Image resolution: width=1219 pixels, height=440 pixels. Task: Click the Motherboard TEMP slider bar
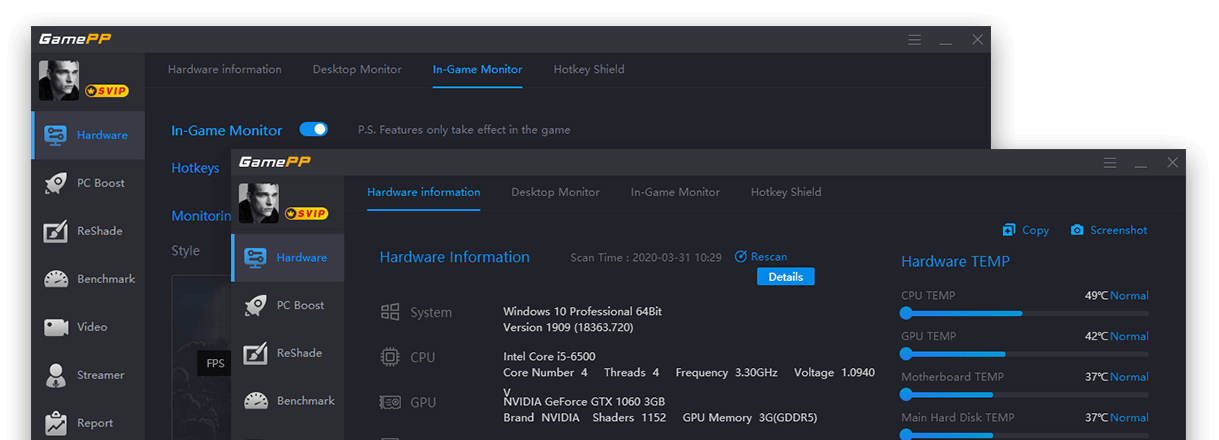1025,395
